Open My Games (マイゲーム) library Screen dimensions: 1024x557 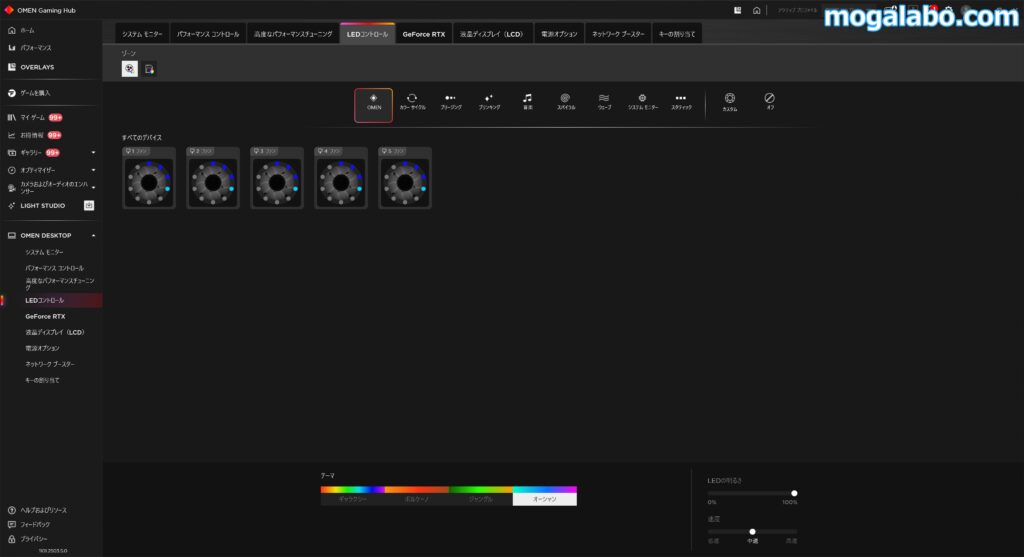coord(33,118)
